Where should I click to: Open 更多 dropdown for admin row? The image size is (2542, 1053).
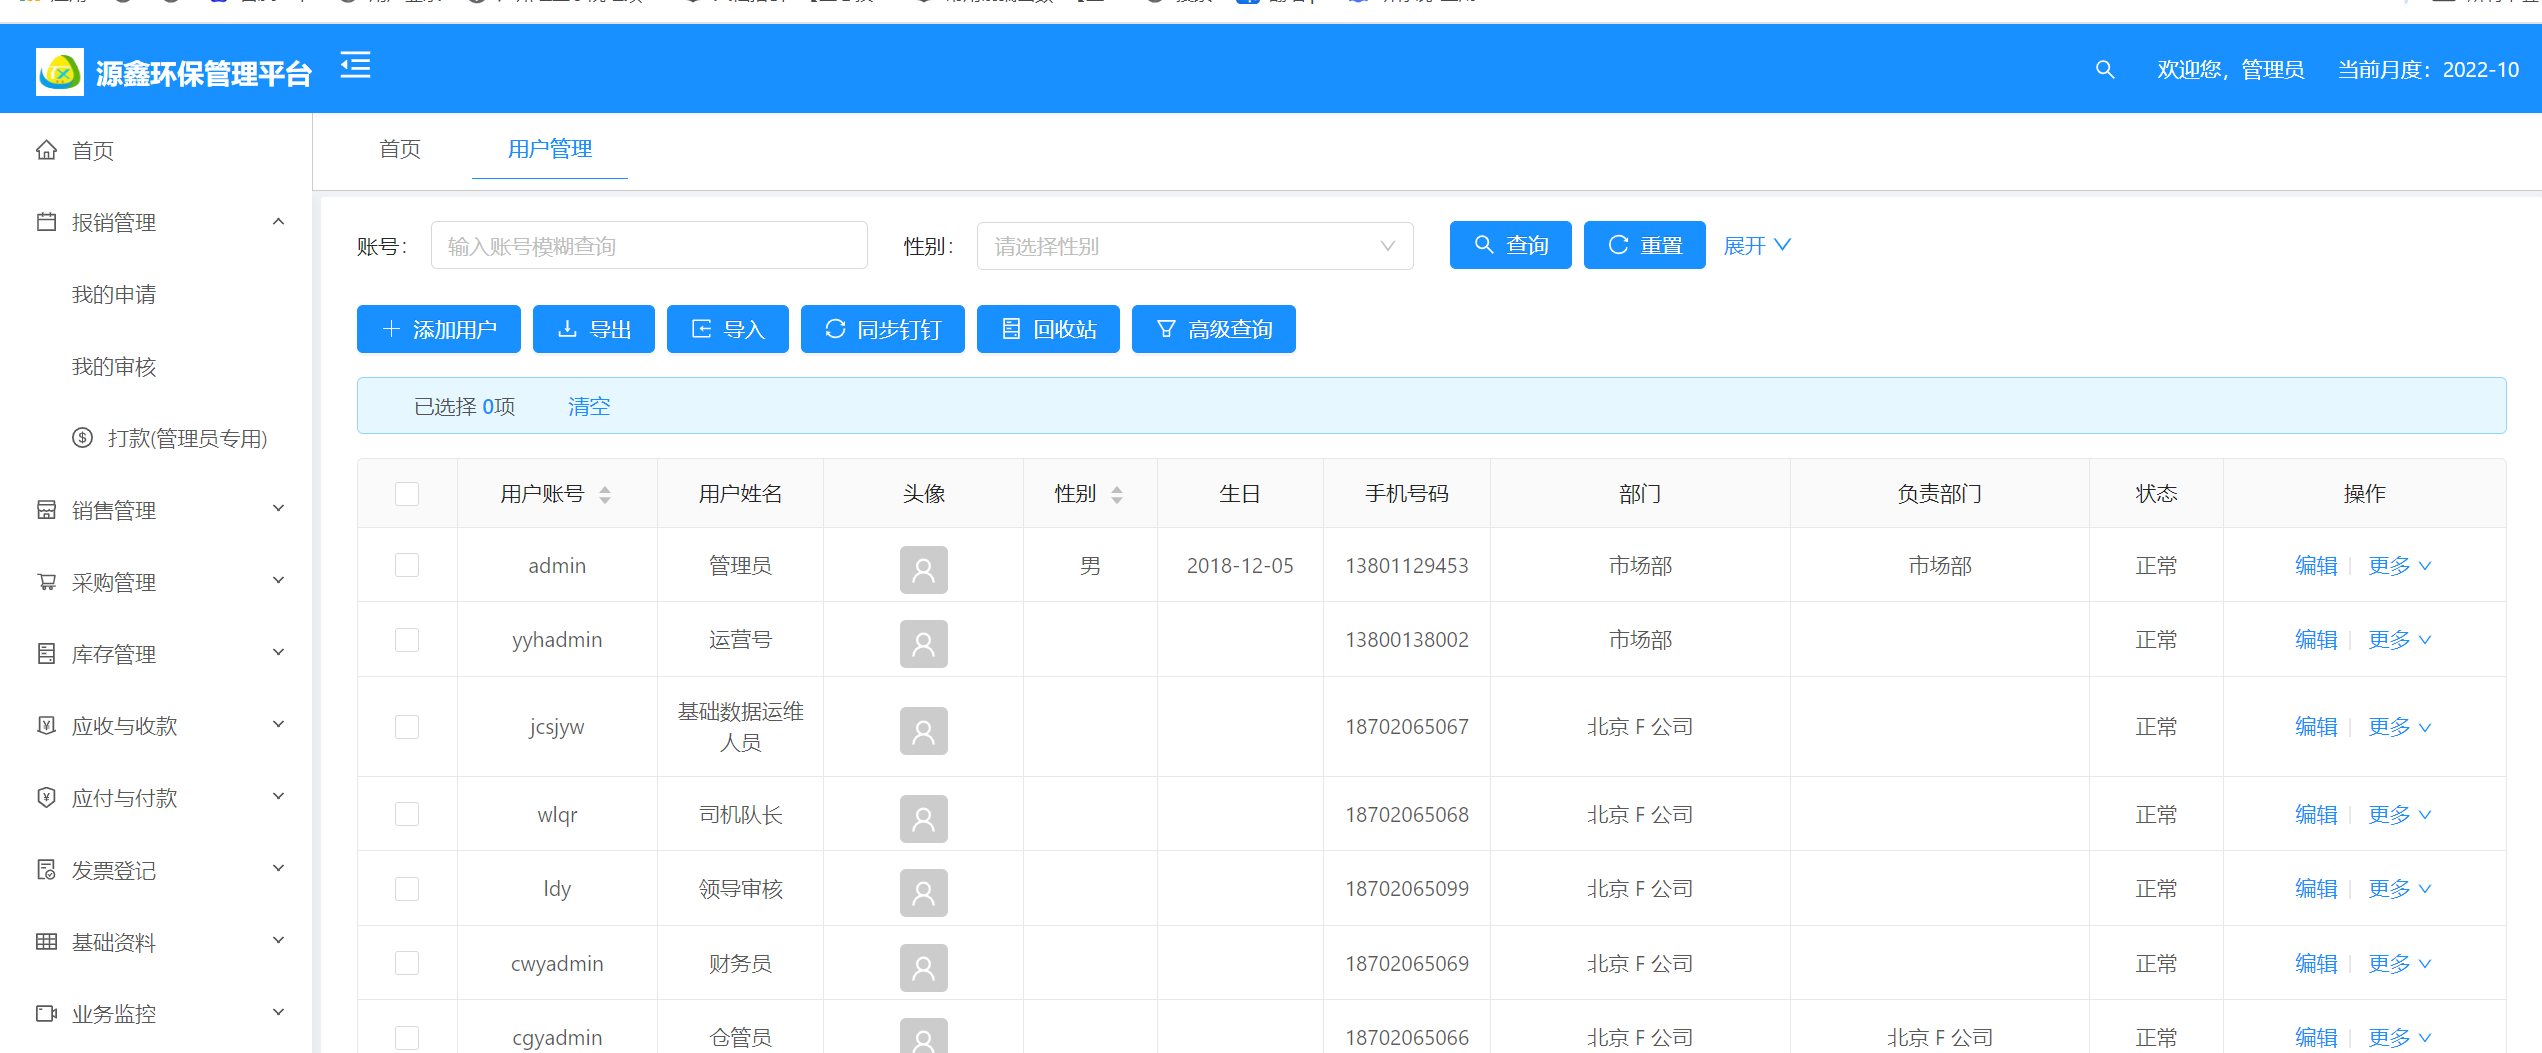pyautogui.click(x=2399, y=566)
